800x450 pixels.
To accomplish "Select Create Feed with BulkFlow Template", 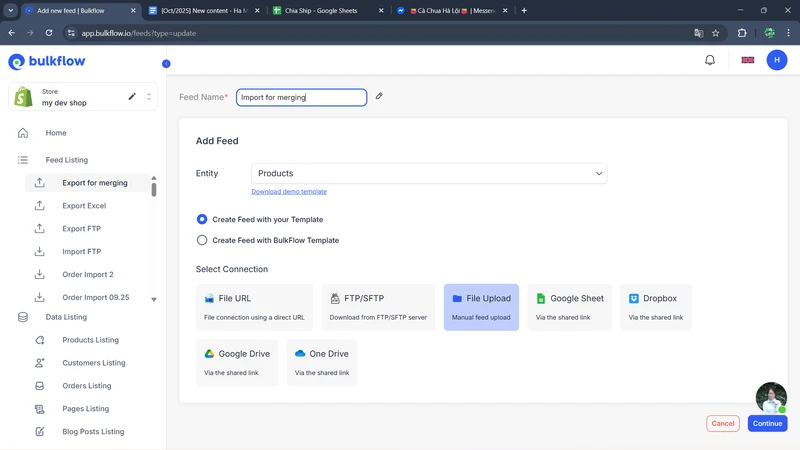I will click(x=202, y=240).
